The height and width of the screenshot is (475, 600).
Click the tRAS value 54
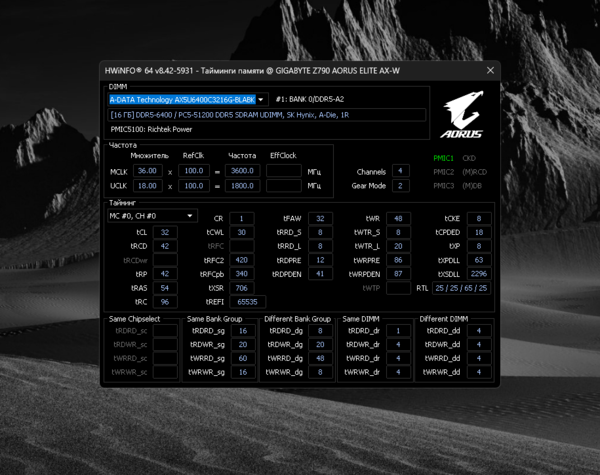click(165, 288)
